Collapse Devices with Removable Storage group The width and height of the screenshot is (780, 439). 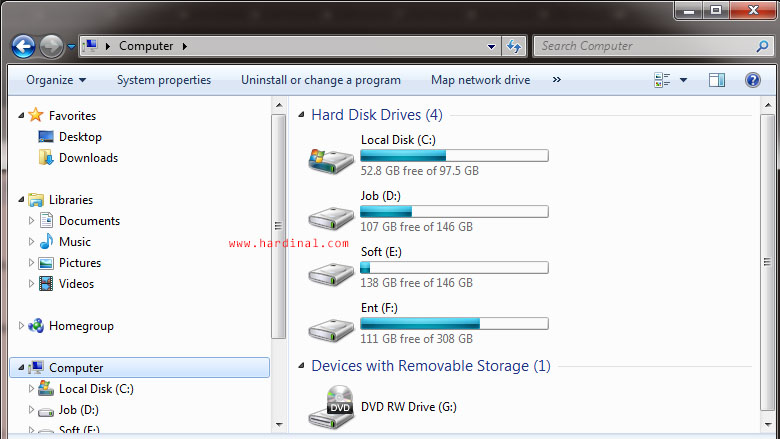pyautogui.click(x=301, y=365)
